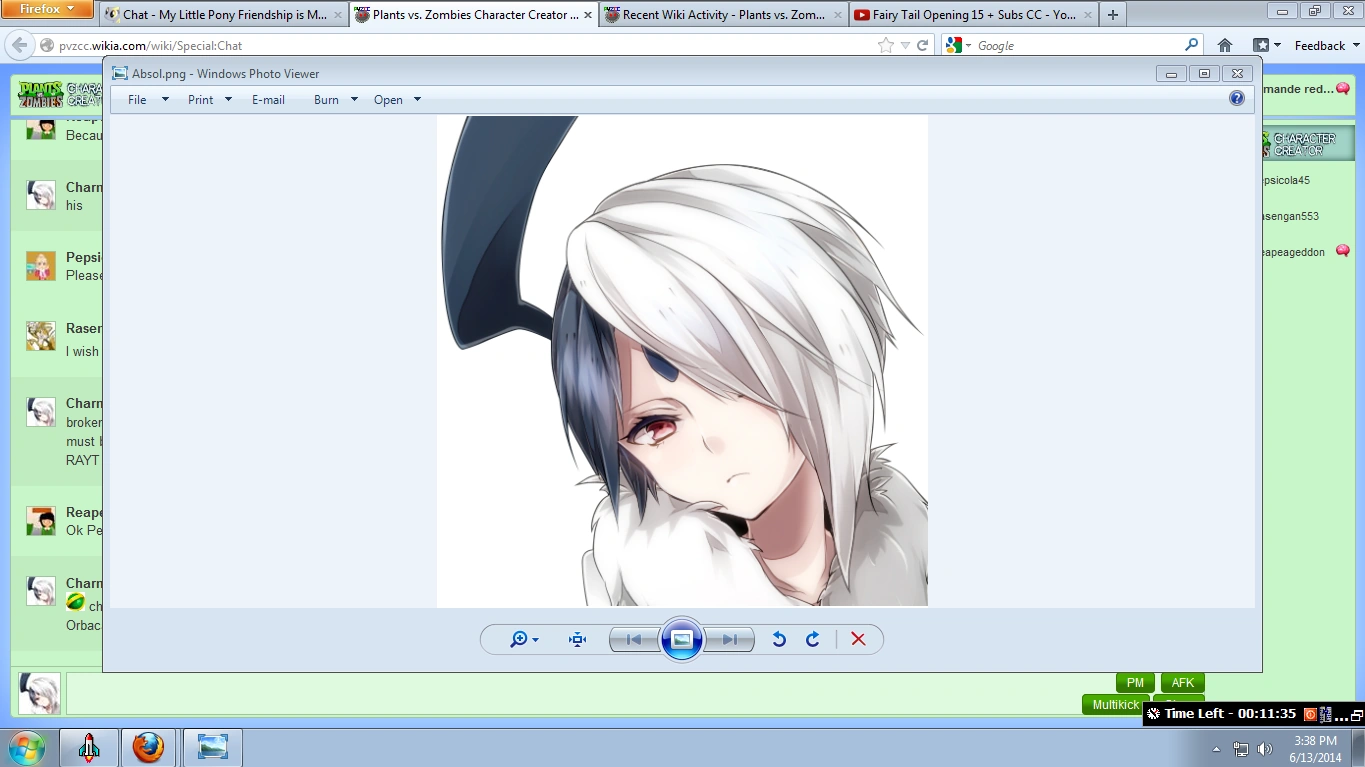Image resolution: width=1365 pixels, height=767 pixels.
Task: Click the PM button
Action: pos(1134,682)
